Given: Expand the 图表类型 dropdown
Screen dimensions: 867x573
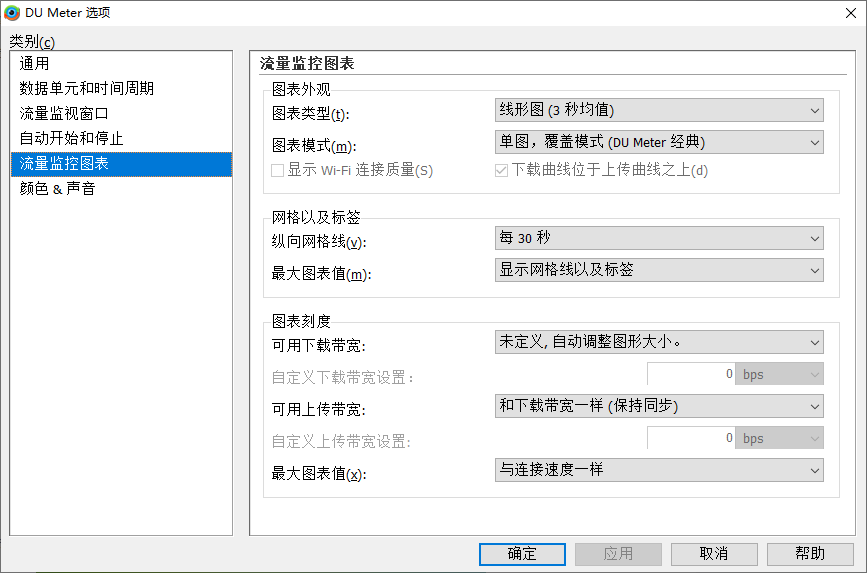Looking at the screenshot, I should (659, 110).
